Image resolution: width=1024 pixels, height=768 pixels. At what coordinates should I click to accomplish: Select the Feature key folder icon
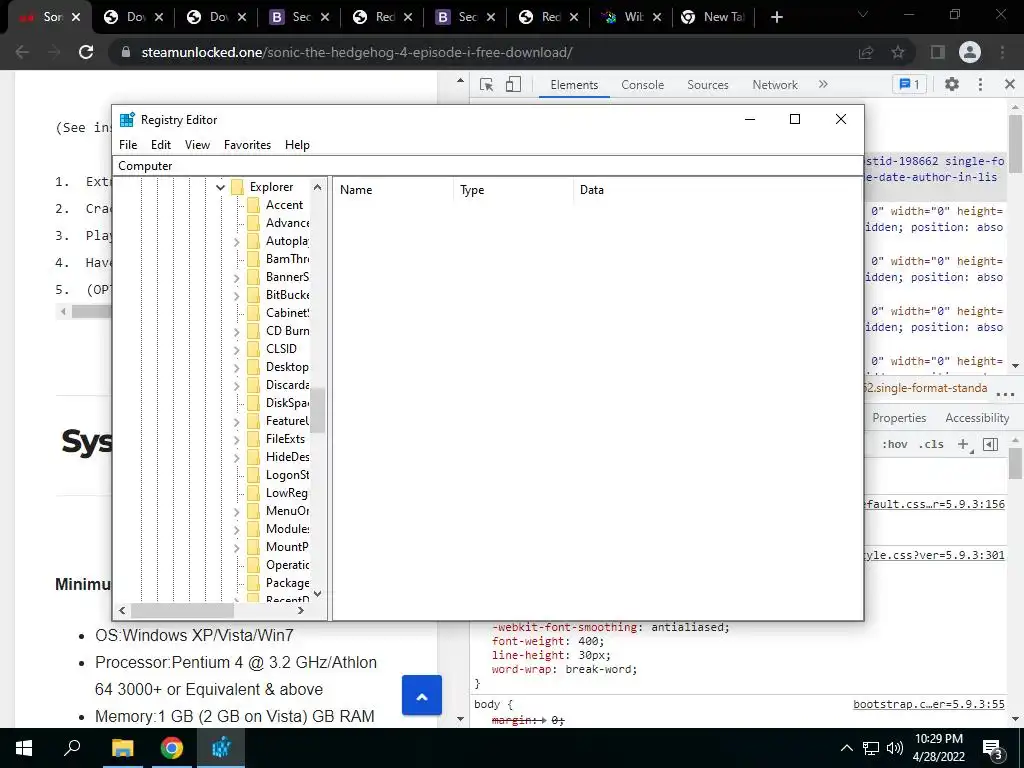[x=253, y=421]
